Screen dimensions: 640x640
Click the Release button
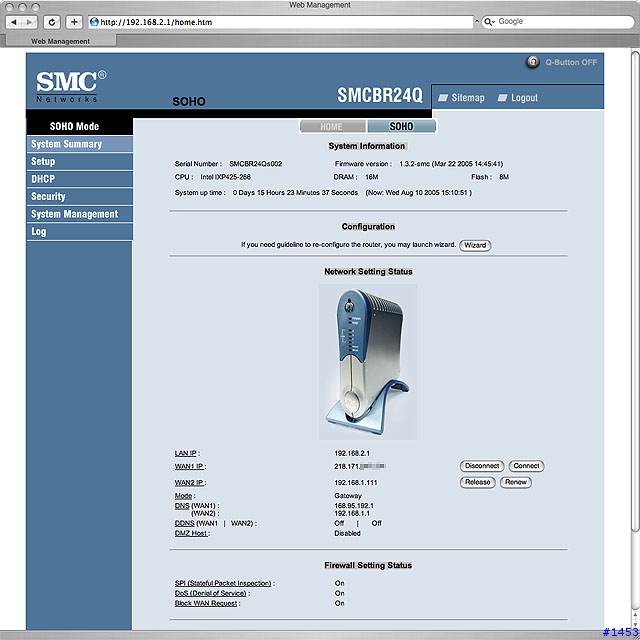478,482
